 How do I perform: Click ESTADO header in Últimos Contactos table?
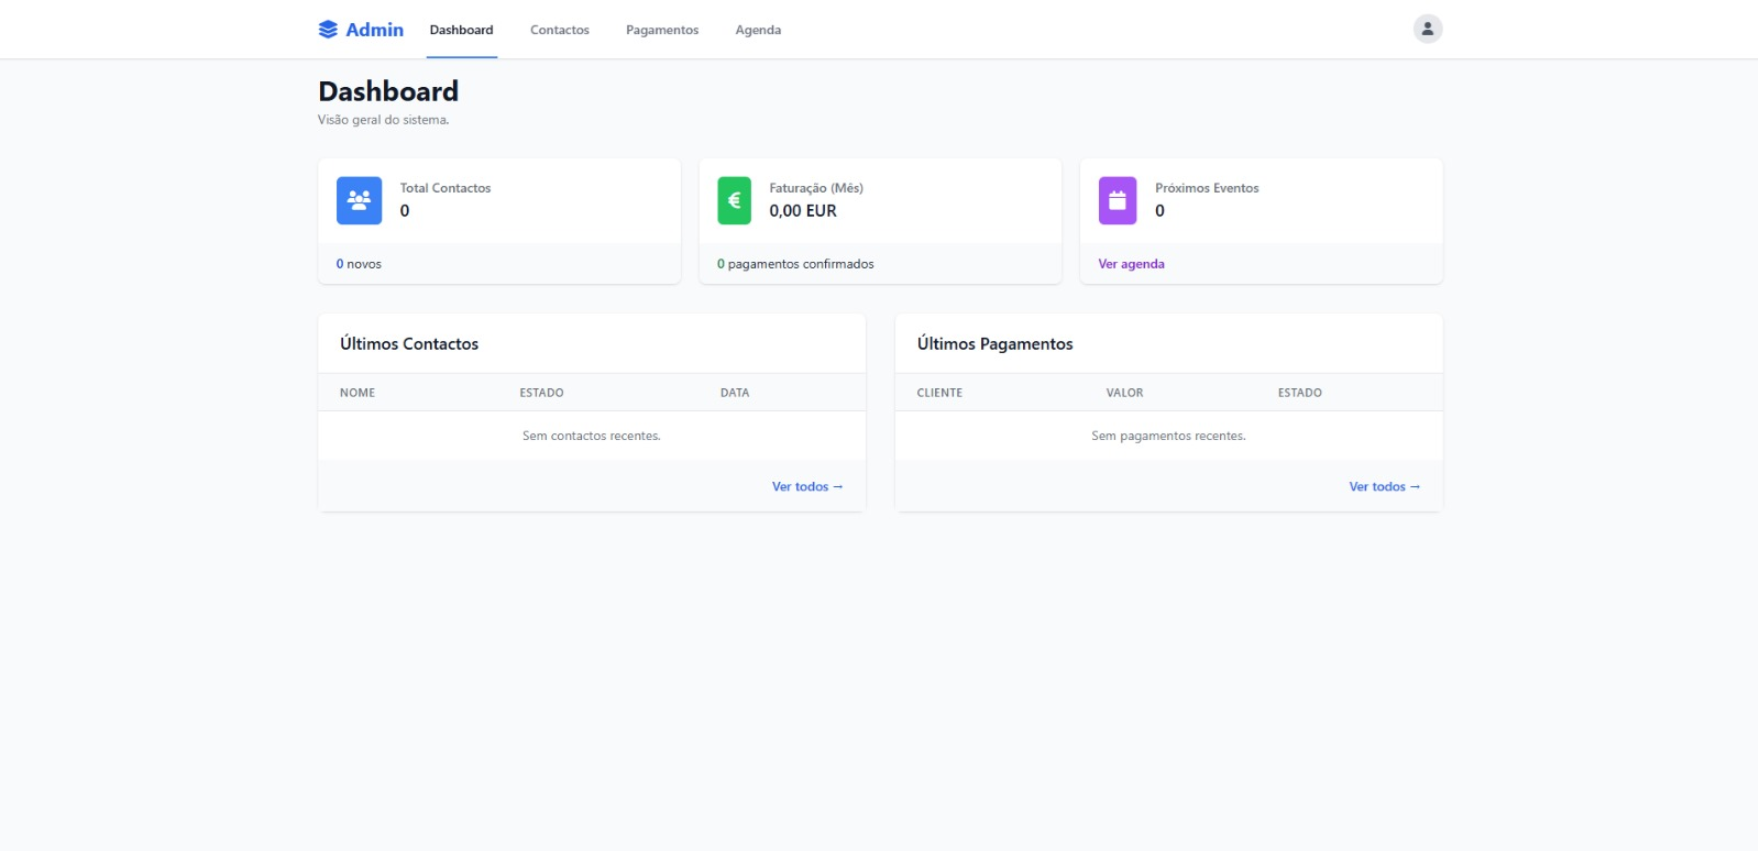(x=541, y=393)
